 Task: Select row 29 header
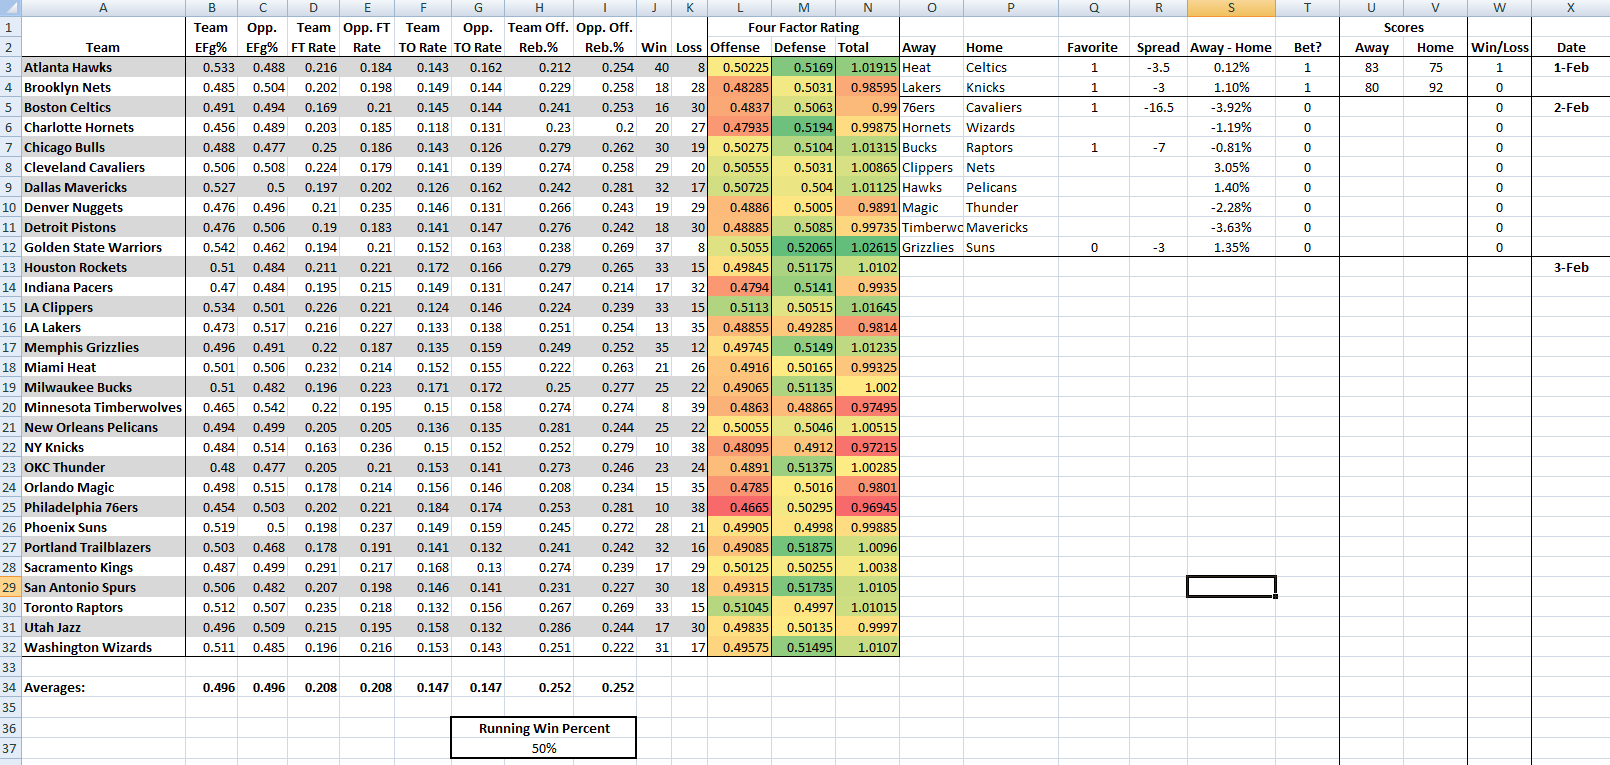point(10,587)
